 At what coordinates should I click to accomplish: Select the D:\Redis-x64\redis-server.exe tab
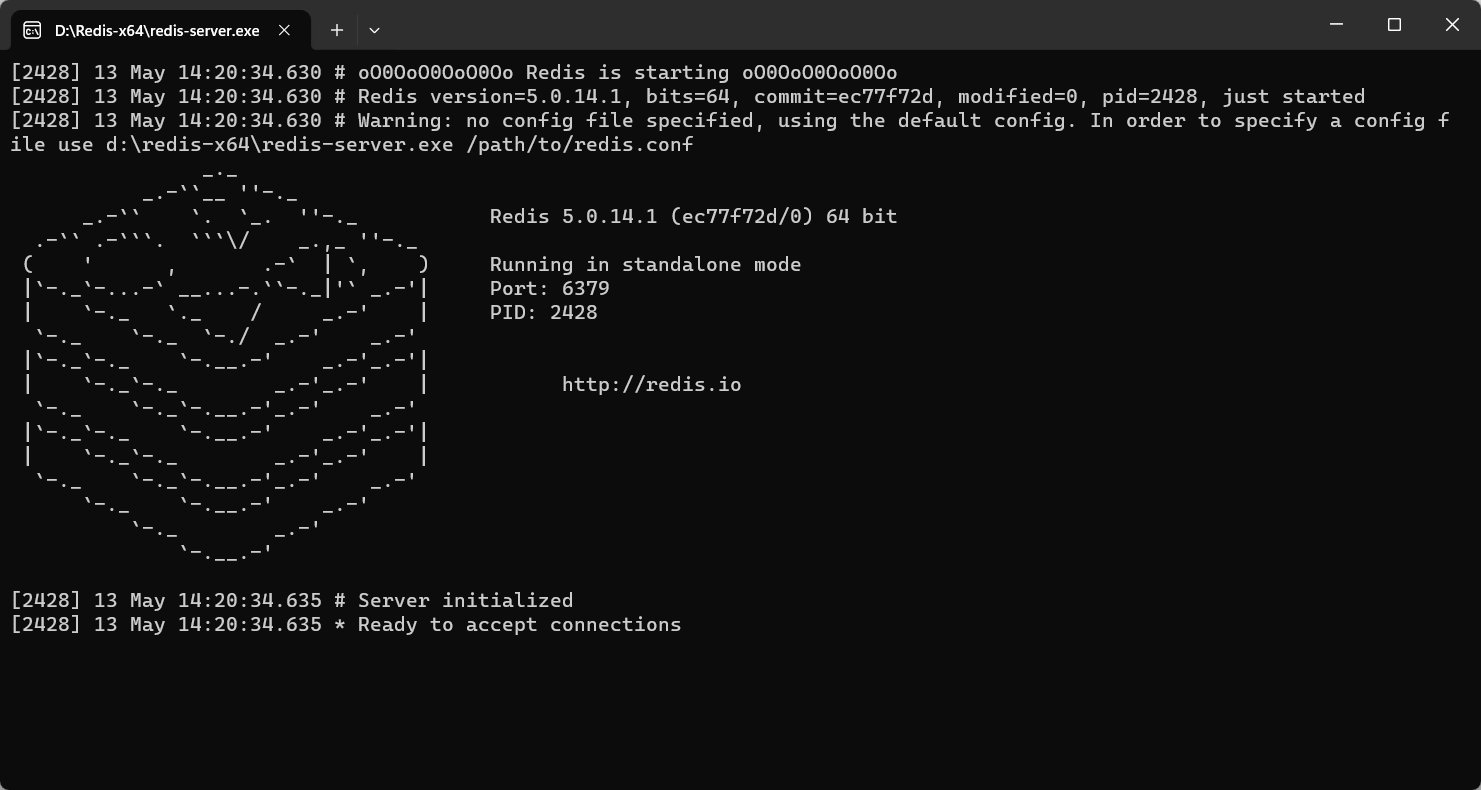[x=161, y=30]
